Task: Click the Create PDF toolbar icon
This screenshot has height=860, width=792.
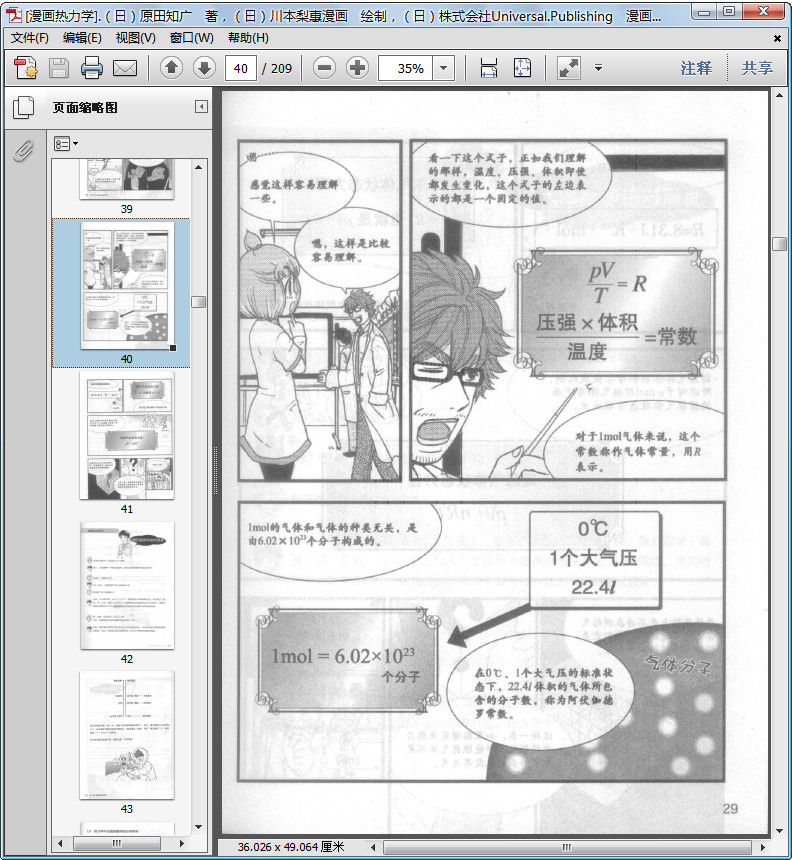Action: (25, 68)
